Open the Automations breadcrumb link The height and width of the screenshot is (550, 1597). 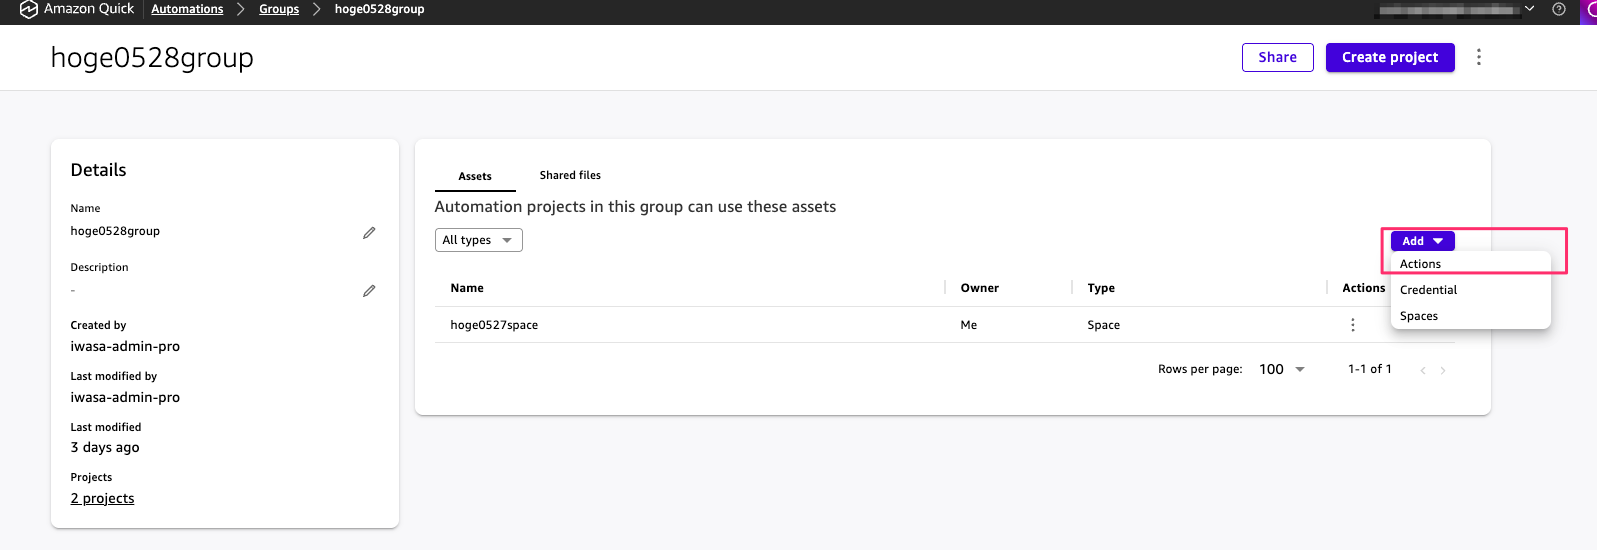click(x=187, y=9)
